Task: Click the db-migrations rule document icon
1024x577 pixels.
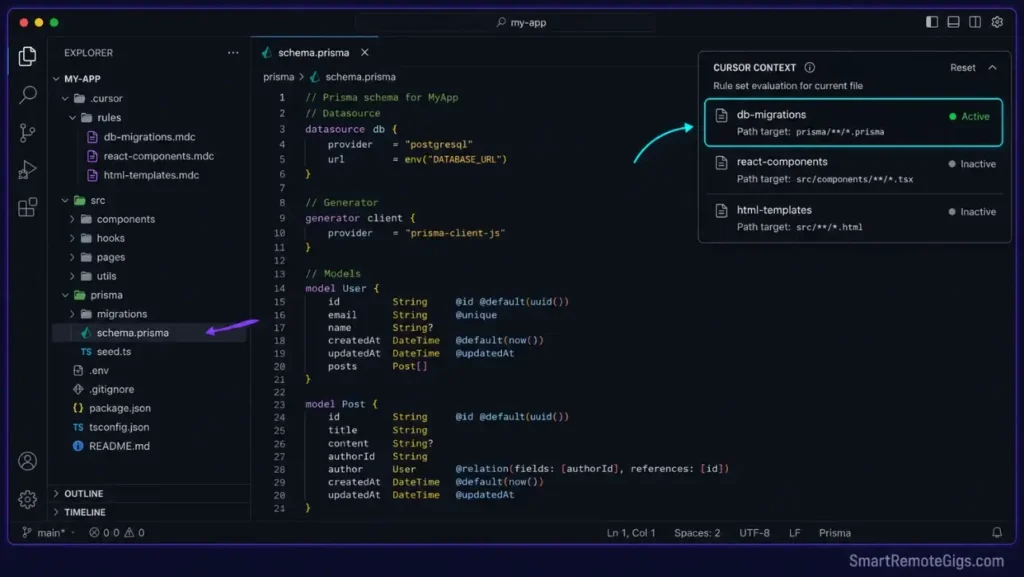Action: 721,116
